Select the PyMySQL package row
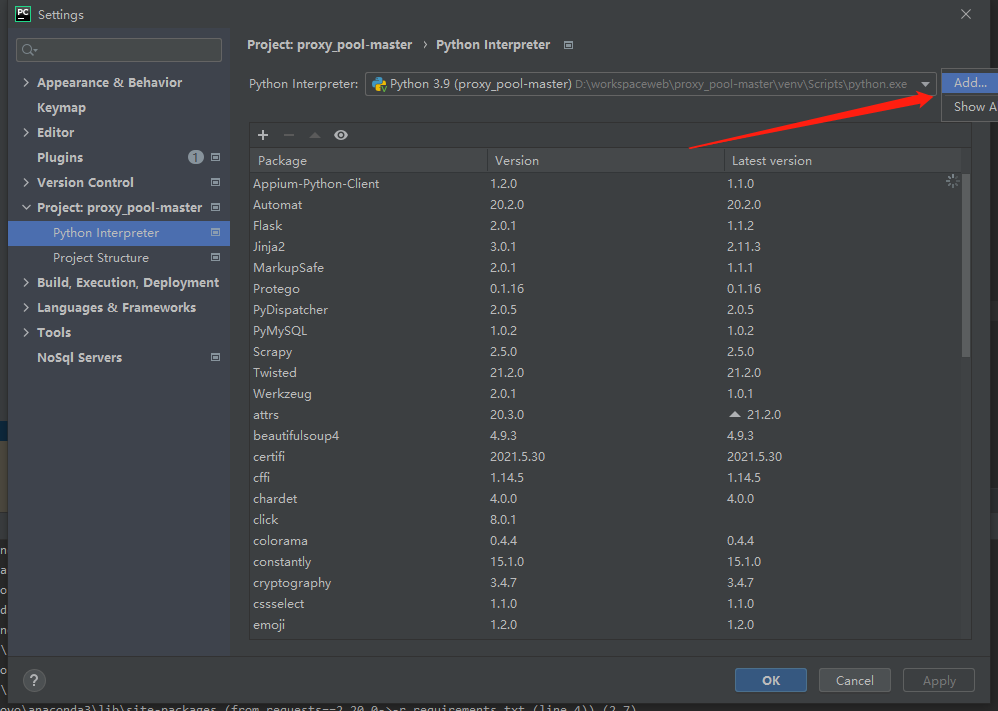 605,330
